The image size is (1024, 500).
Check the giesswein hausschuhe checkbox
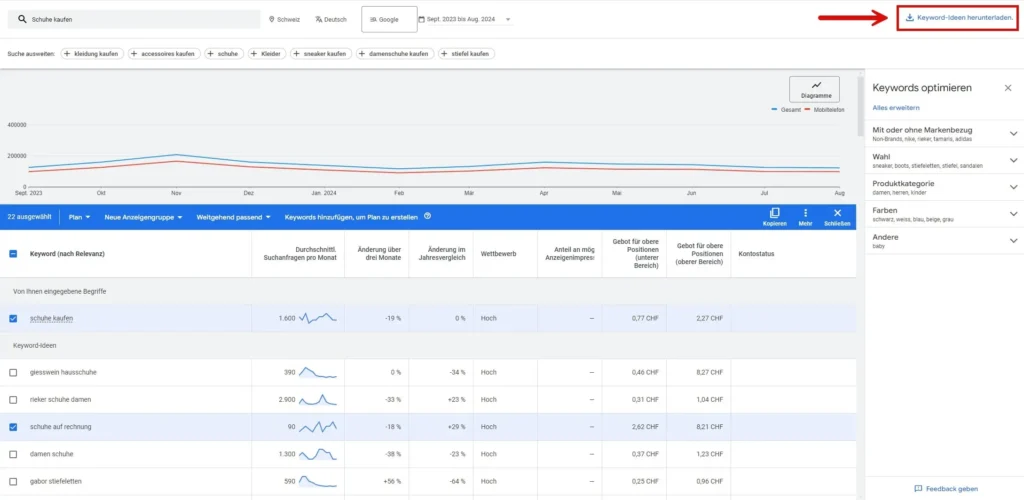[x=13, y=372]
